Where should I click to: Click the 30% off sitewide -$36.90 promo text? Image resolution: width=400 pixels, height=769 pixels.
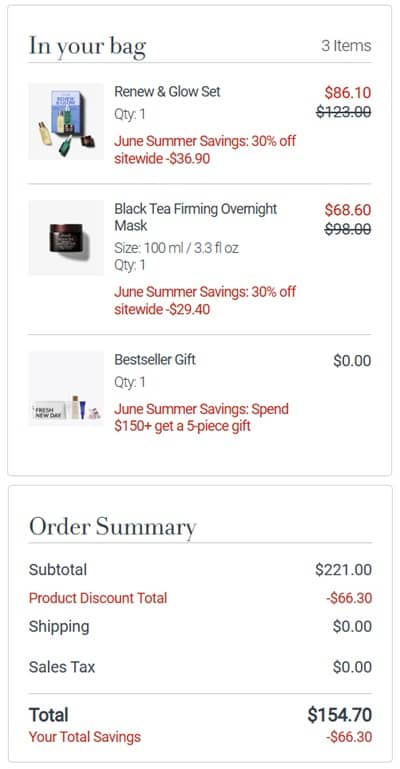205,150
